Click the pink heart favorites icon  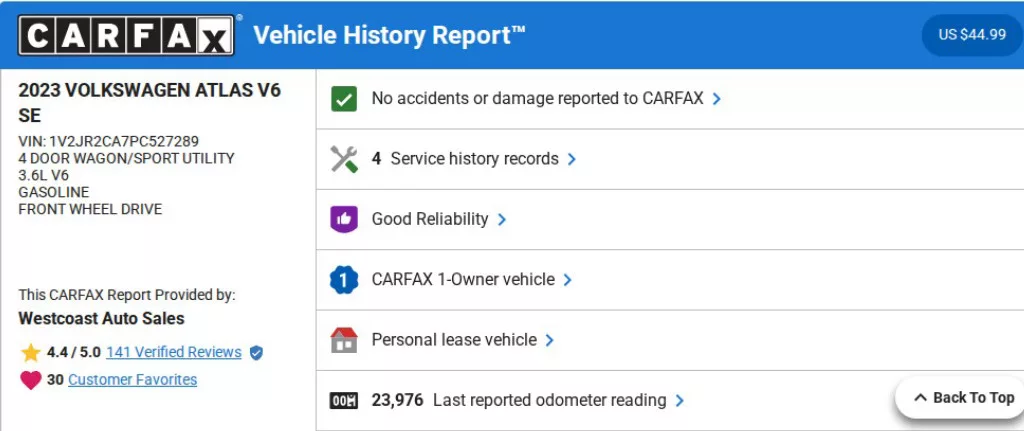pyautogui.click(x=31, y=380)
